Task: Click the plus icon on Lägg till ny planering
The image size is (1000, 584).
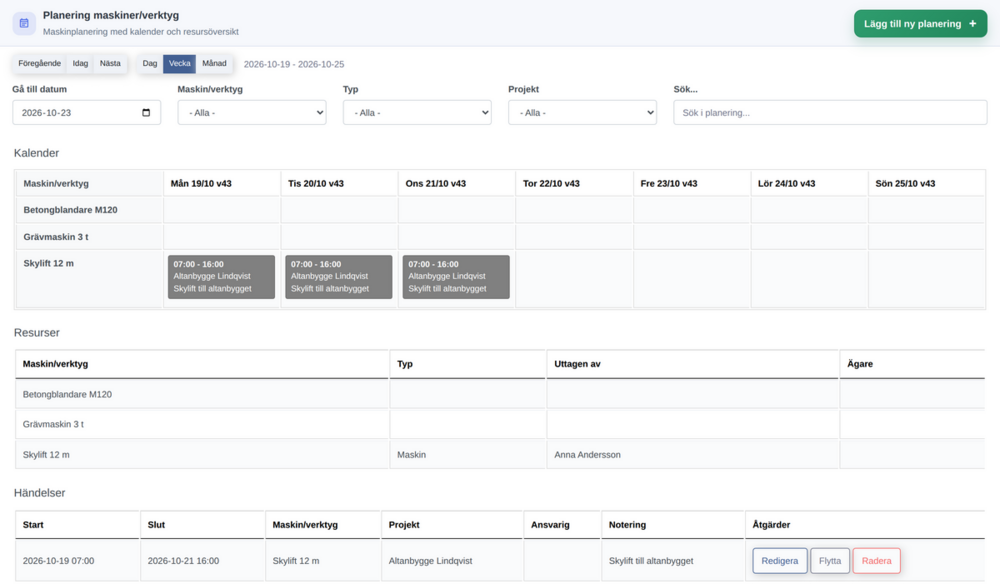Action: click(x=973, y=24)
